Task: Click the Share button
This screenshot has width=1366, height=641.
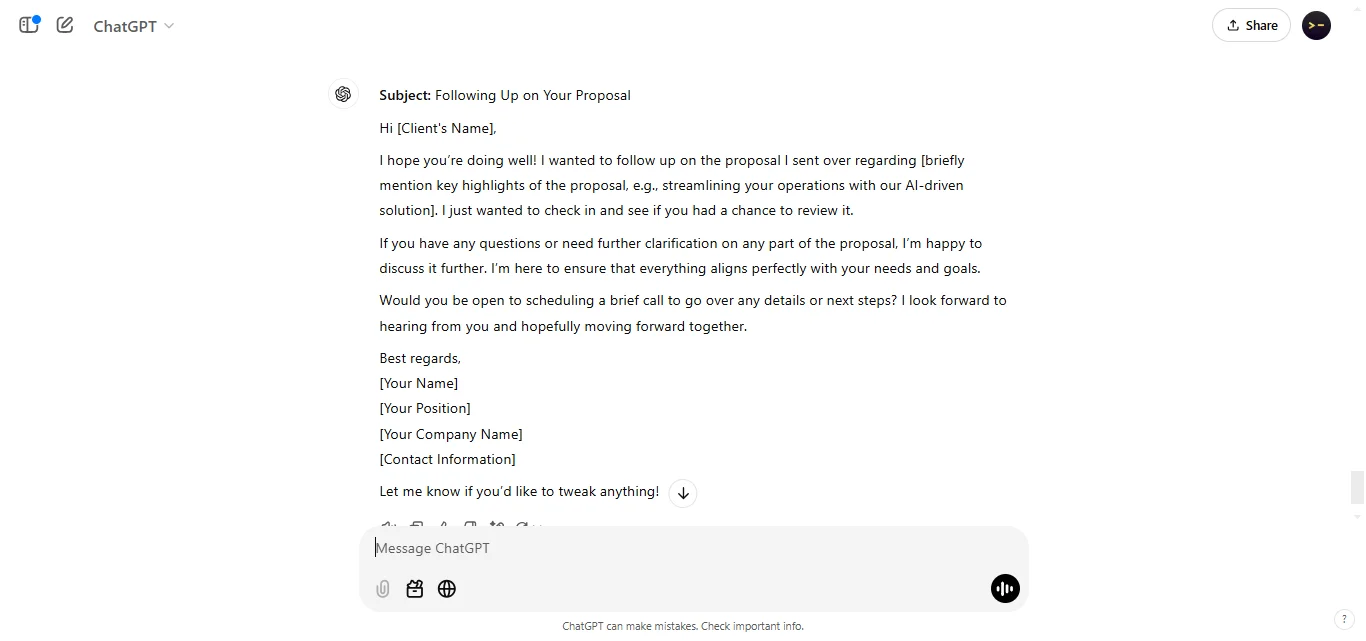Action: [1251, 25]
